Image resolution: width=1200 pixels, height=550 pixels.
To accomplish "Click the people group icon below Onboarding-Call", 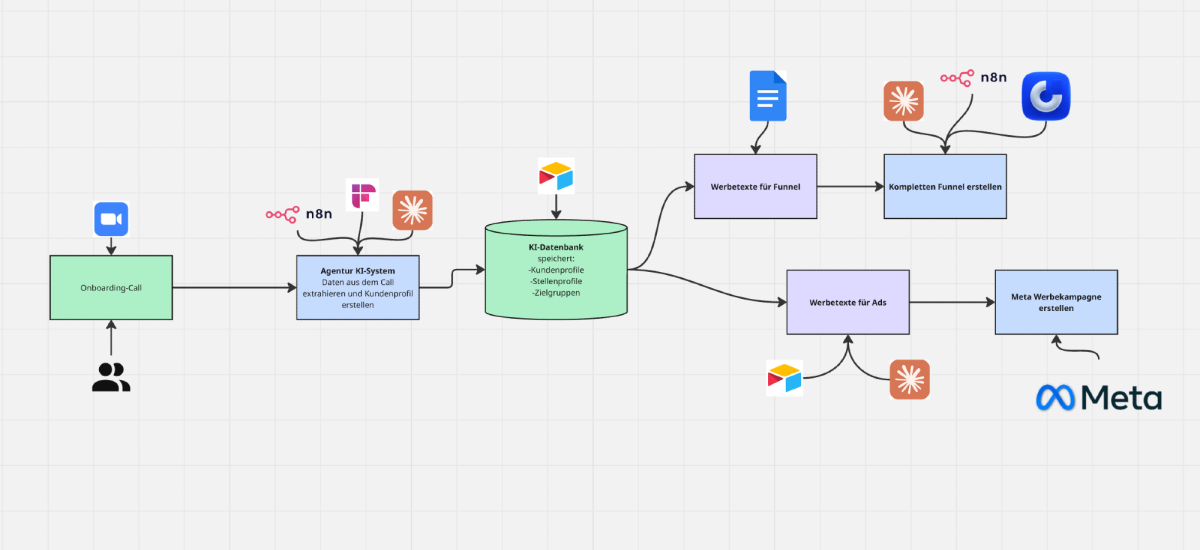I will [x=111, y=377].
